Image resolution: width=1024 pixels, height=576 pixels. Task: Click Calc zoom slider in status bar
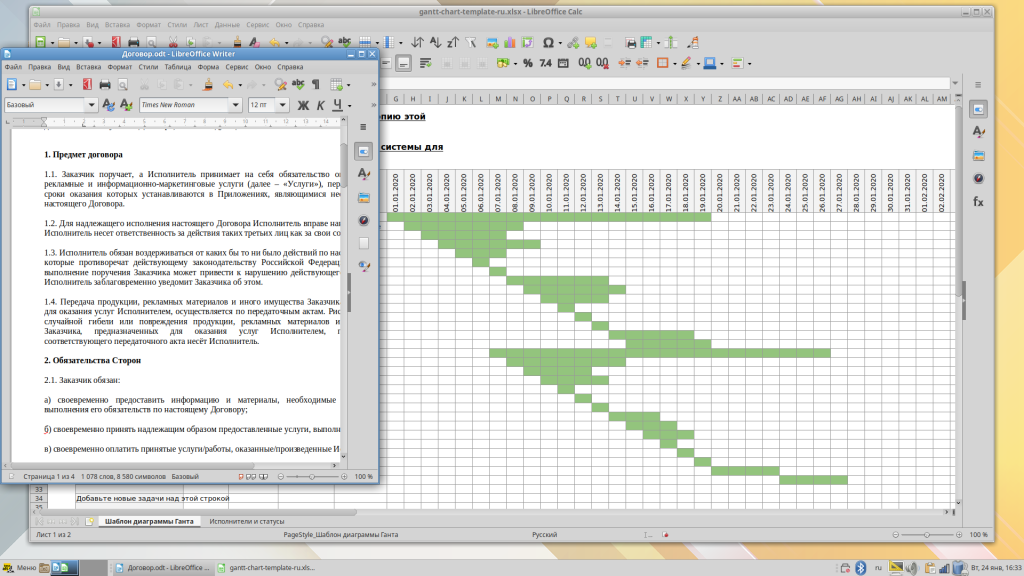point(931,535)
